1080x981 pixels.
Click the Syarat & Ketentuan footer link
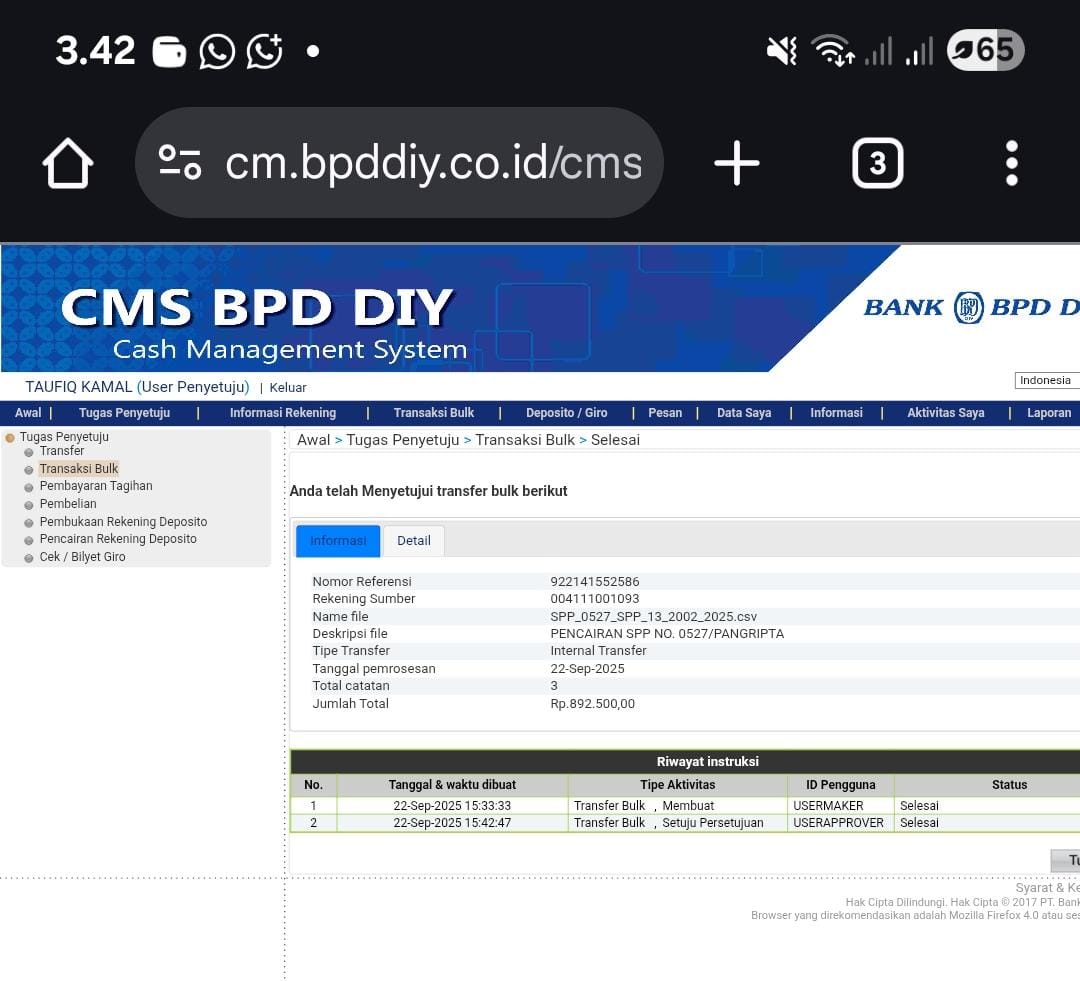click(x=1048, y=888)
